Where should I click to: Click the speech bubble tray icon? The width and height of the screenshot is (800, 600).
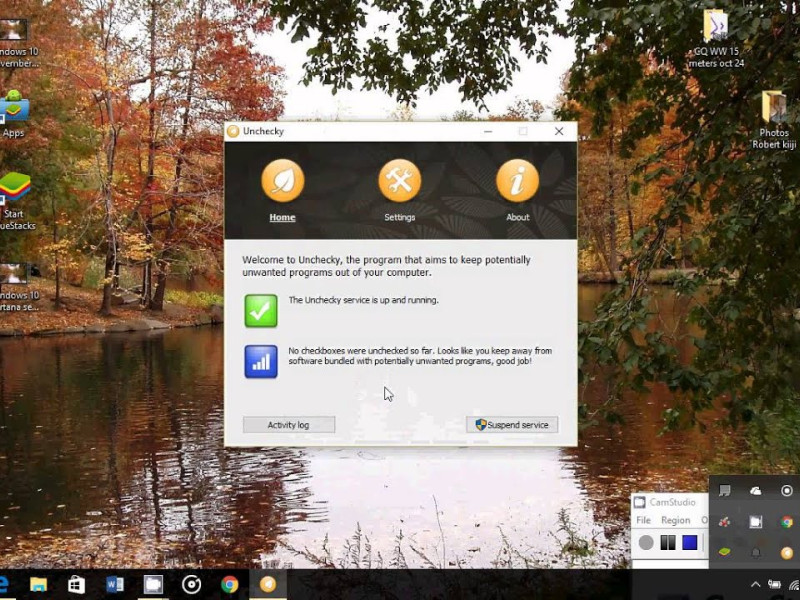724,491
